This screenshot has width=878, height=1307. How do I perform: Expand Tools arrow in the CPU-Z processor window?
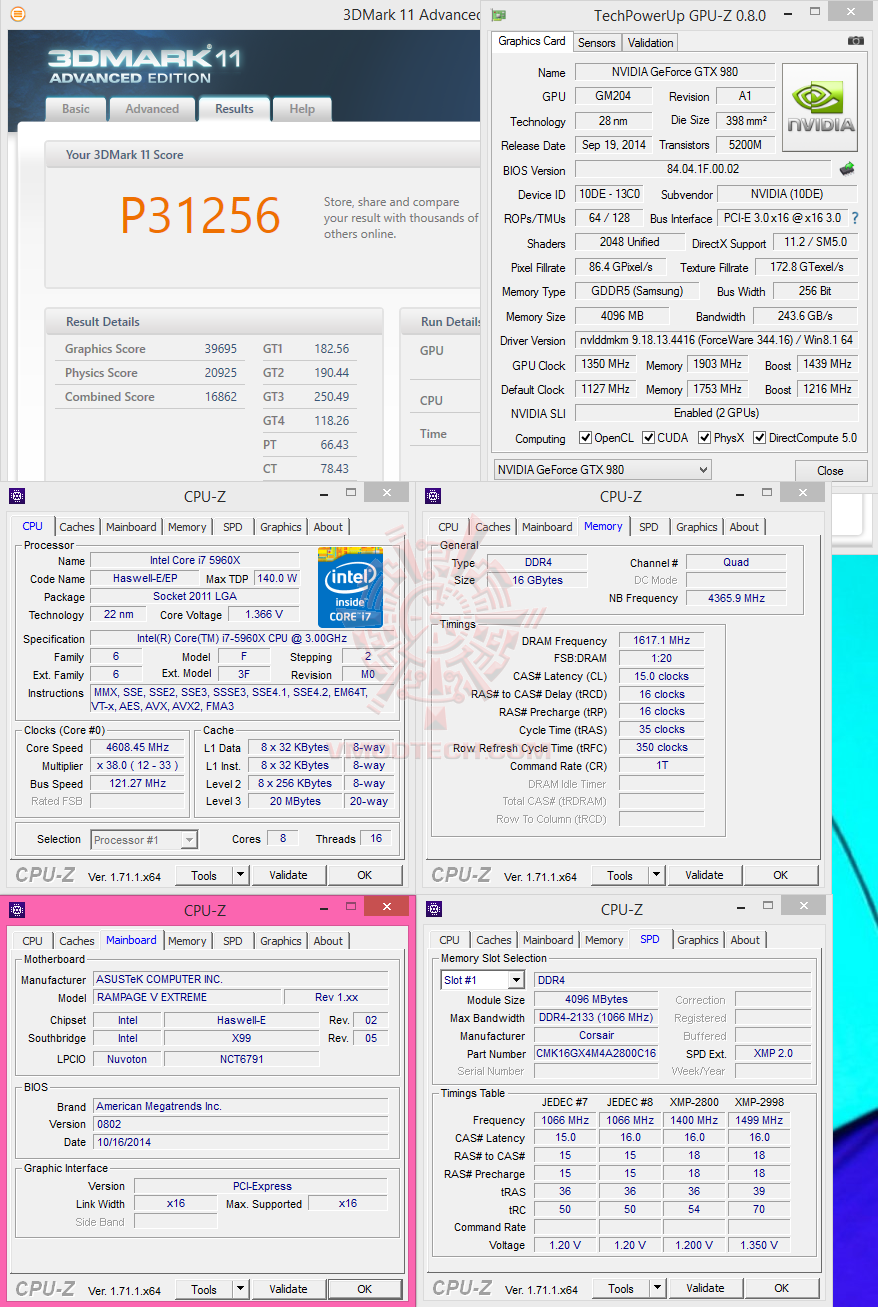[x=240, y=875]
